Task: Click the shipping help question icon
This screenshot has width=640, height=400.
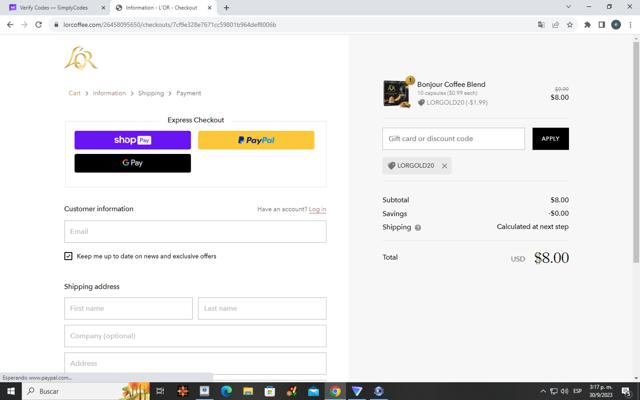Action: pos(418,228)
